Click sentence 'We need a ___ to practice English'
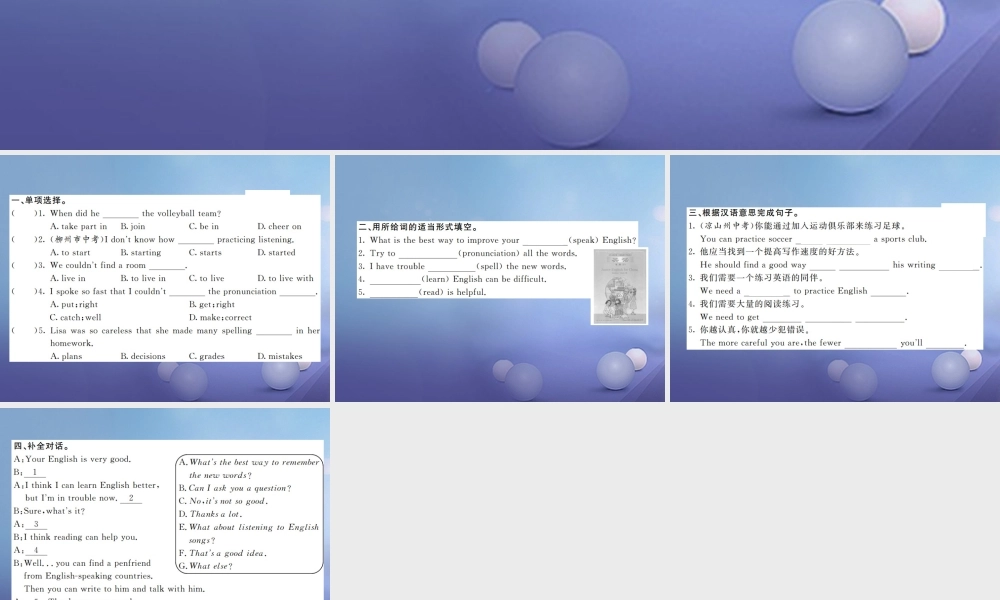The image size is (1000, 600). pyautogui.click(x=804, y=291)
